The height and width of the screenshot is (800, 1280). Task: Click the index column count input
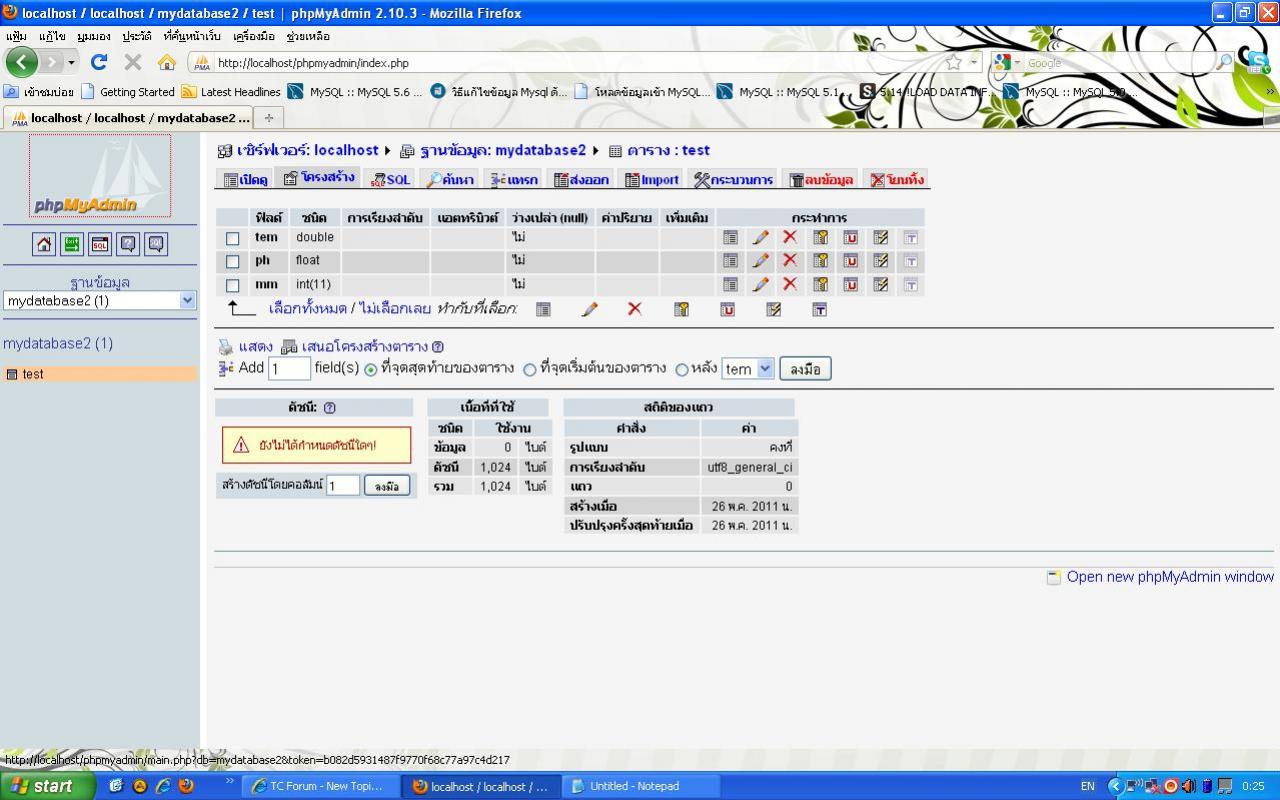343,486
